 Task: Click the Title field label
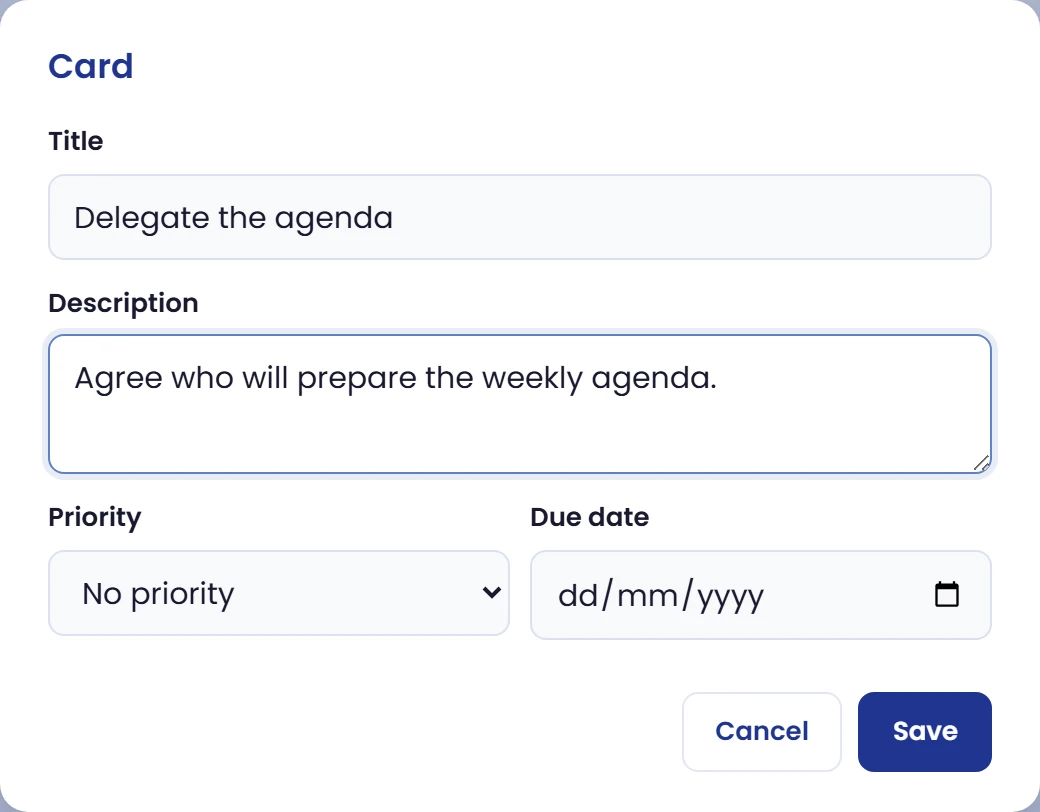(76, 141)
